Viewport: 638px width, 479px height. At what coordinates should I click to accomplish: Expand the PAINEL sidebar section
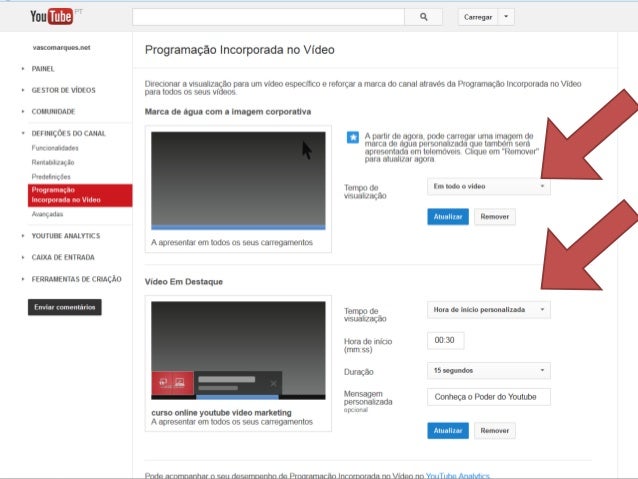coord(43,69)
